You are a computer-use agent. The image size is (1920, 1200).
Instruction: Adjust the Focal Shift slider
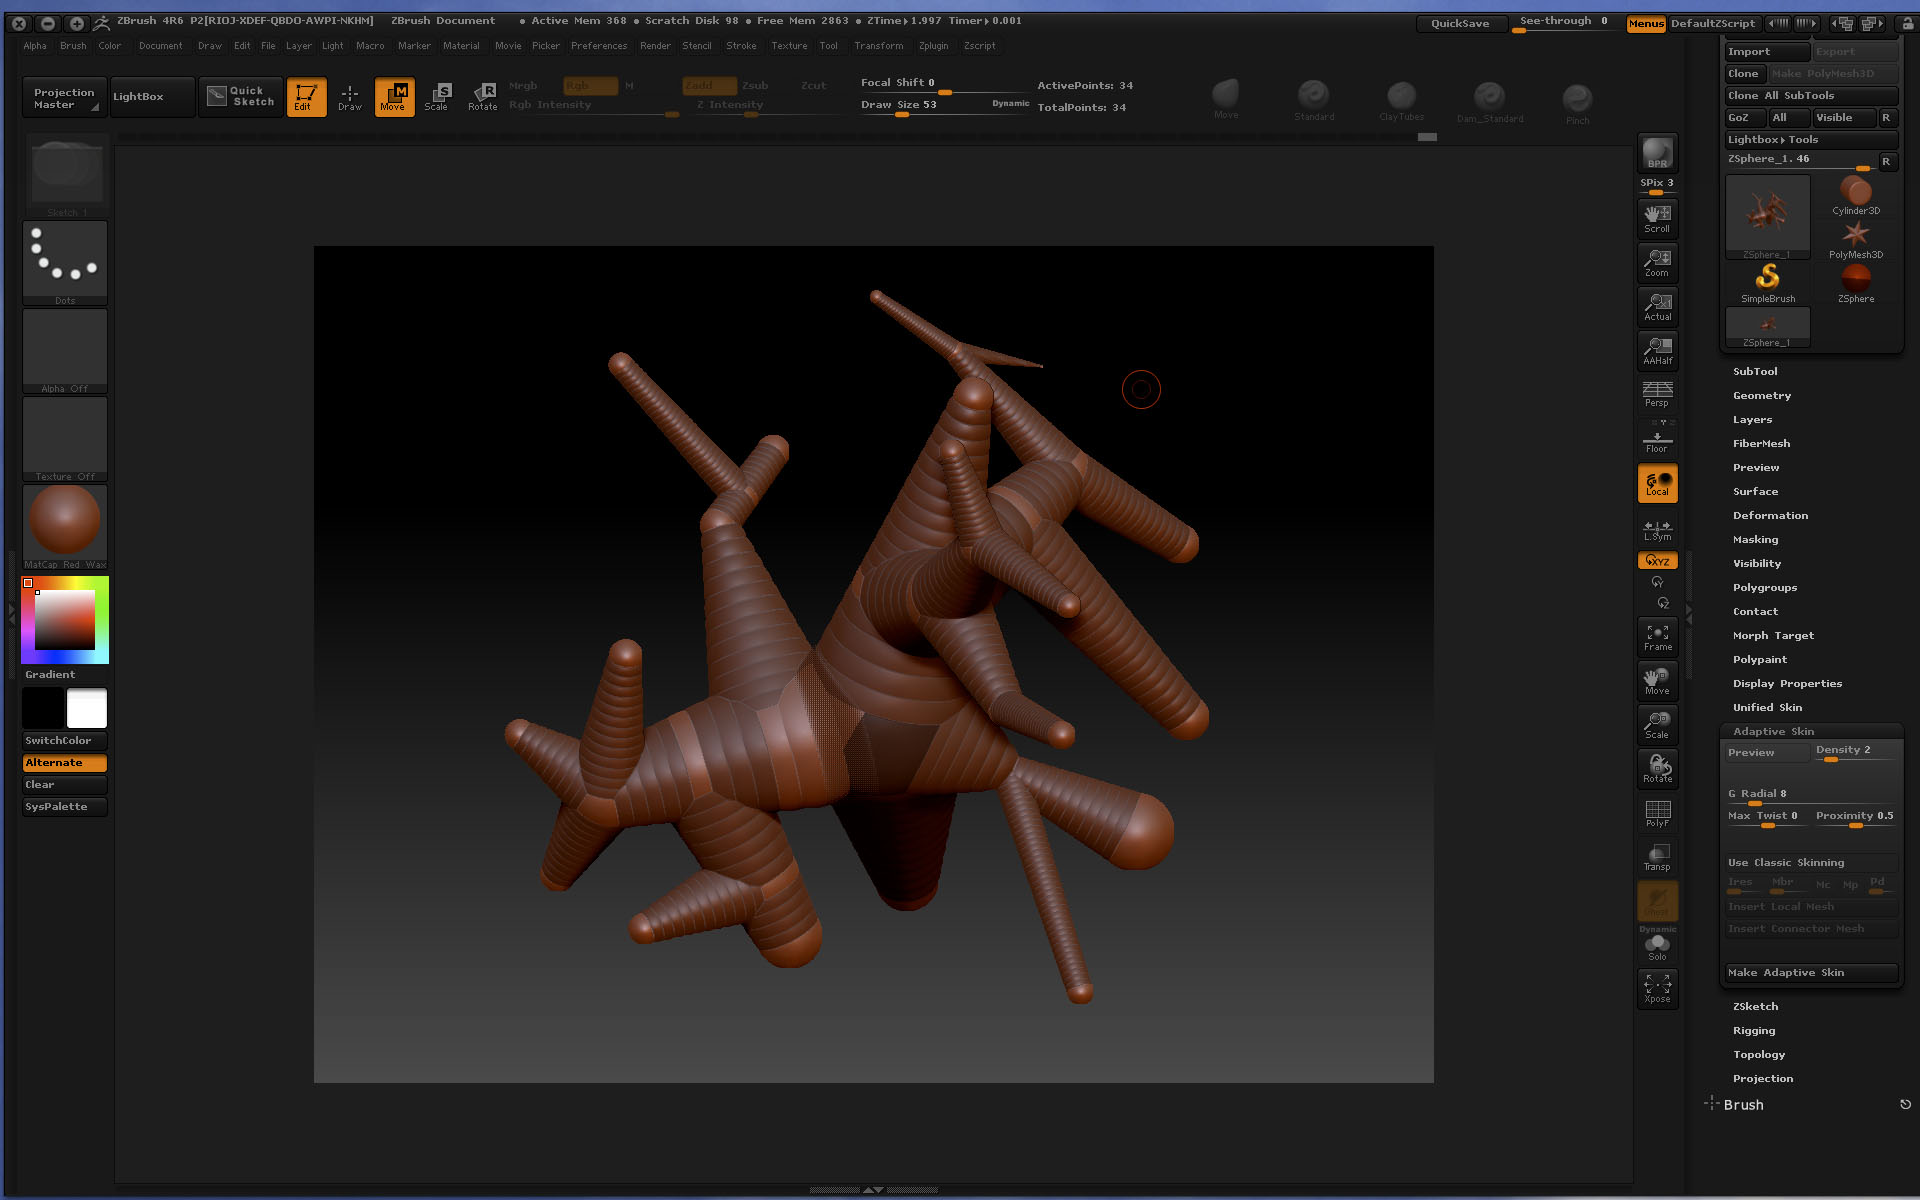[x=944, y=84]
